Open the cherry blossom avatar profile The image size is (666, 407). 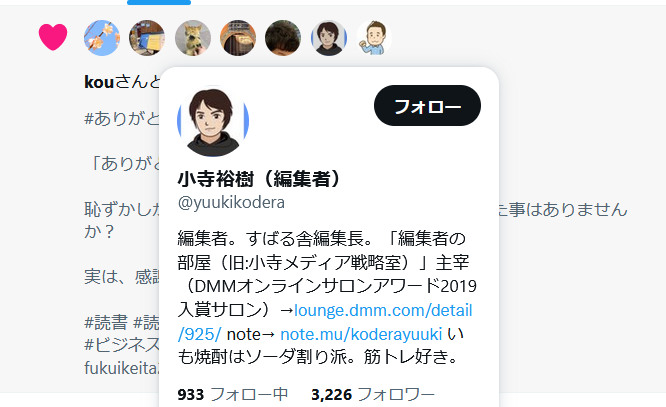click(x=102, y=38)
